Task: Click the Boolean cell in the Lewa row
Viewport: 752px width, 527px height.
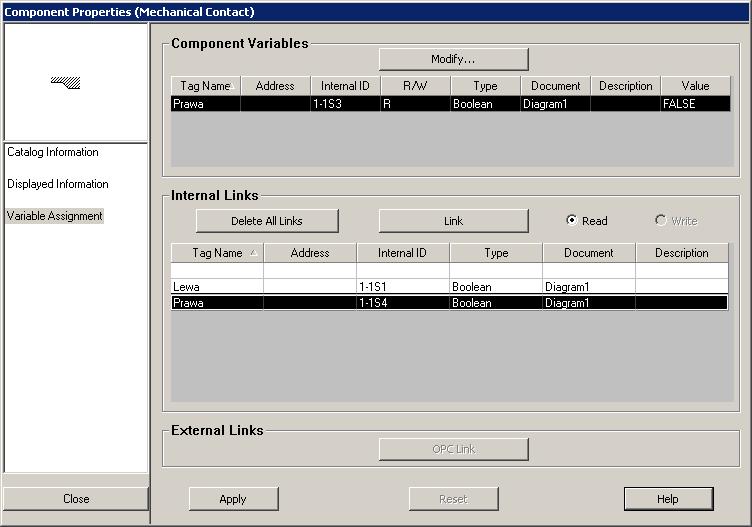Action: pyautogui.click(x=496, y=287)
